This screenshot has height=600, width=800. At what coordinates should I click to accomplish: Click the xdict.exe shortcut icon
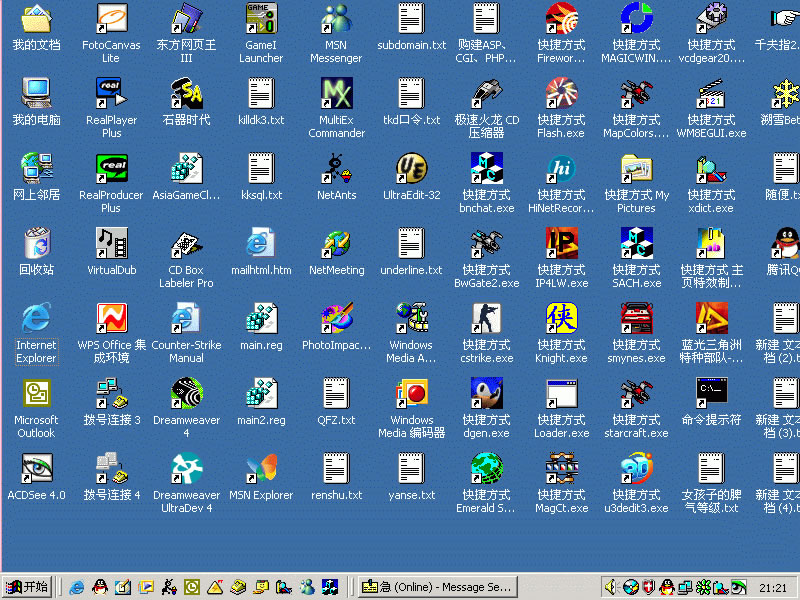point(711,168)
